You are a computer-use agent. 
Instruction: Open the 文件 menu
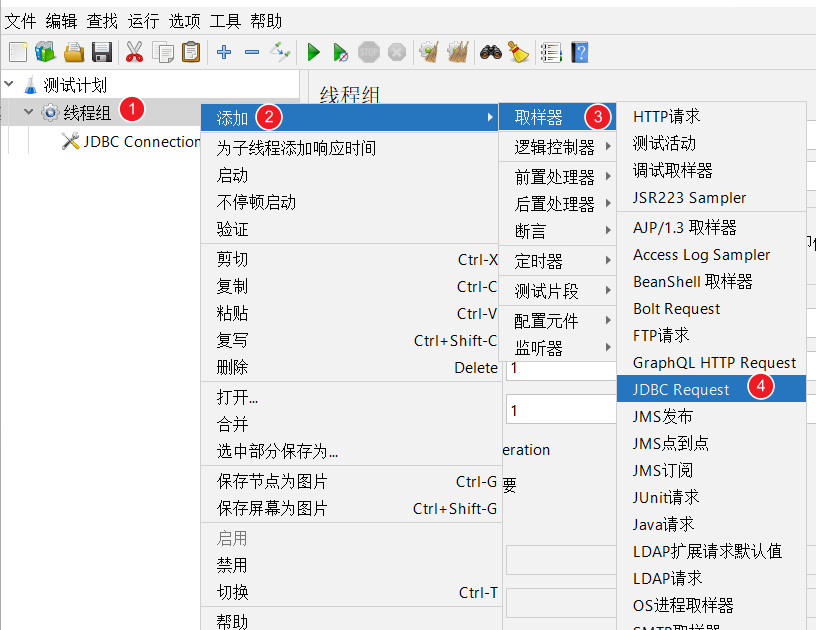[x=20, y=21]
